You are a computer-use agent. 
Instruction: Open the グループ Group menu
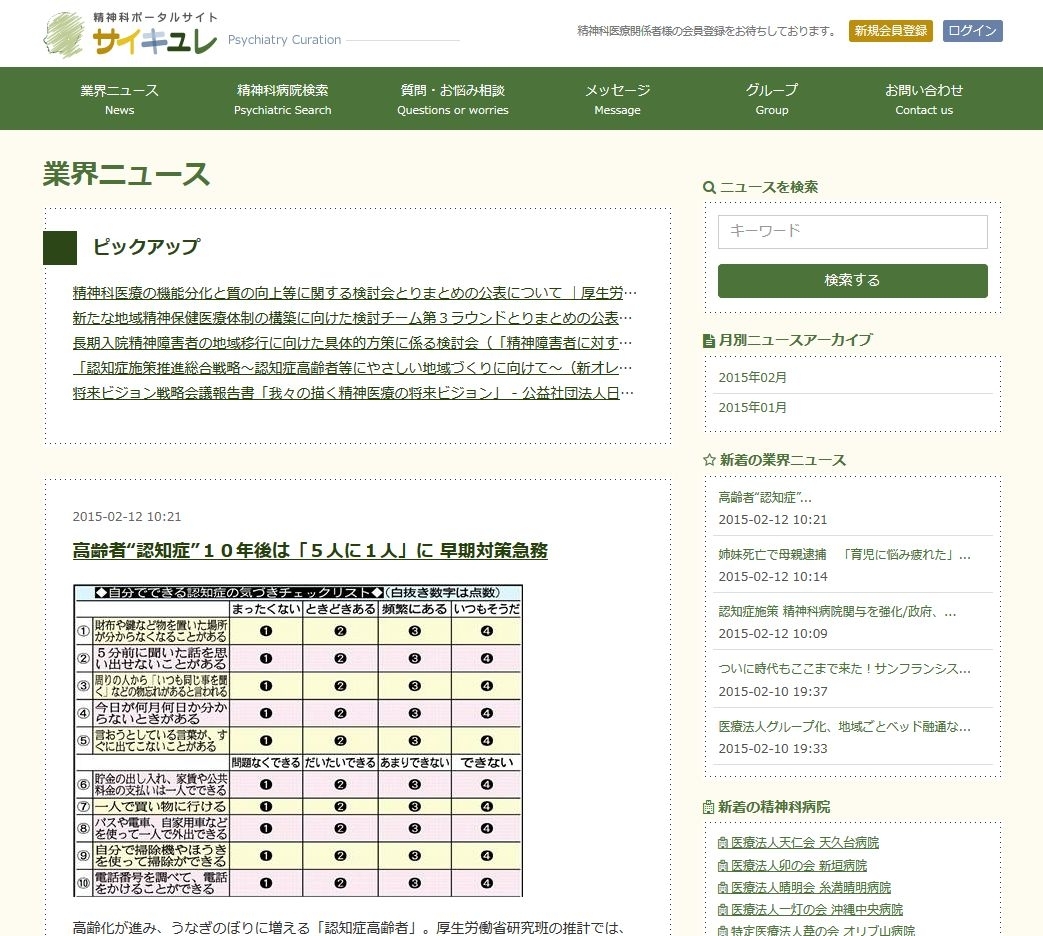tap(772, 99)
